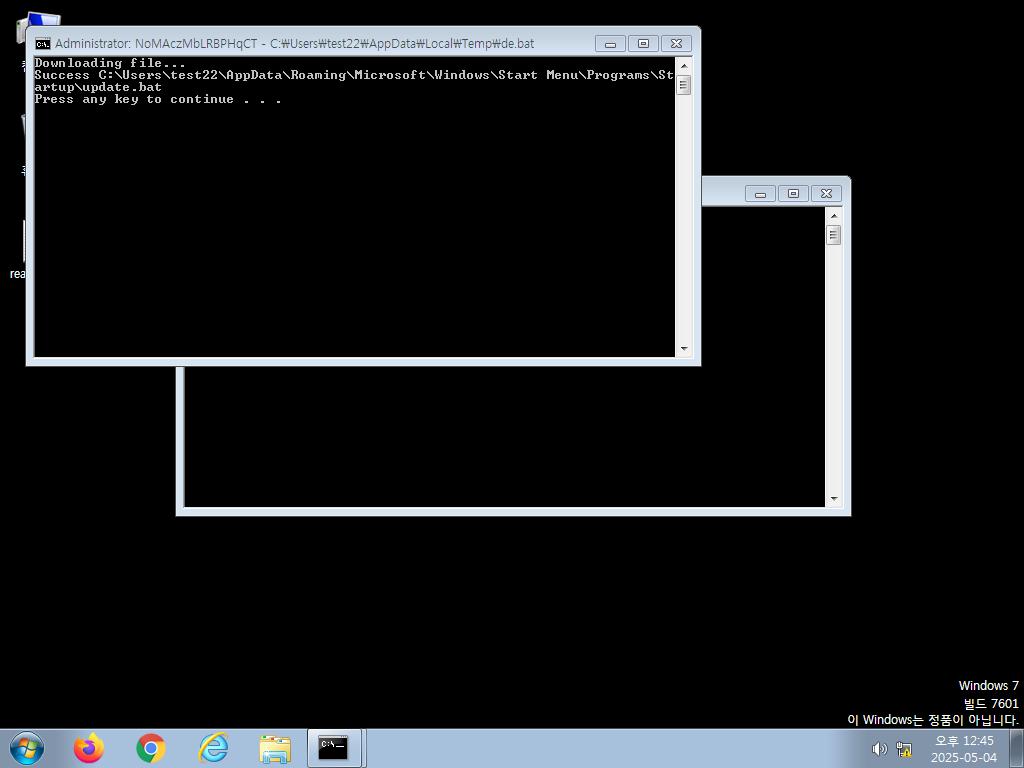Maximize the background console window
The height and width of the screenshot is (768, 1024).
click(793, 193)
